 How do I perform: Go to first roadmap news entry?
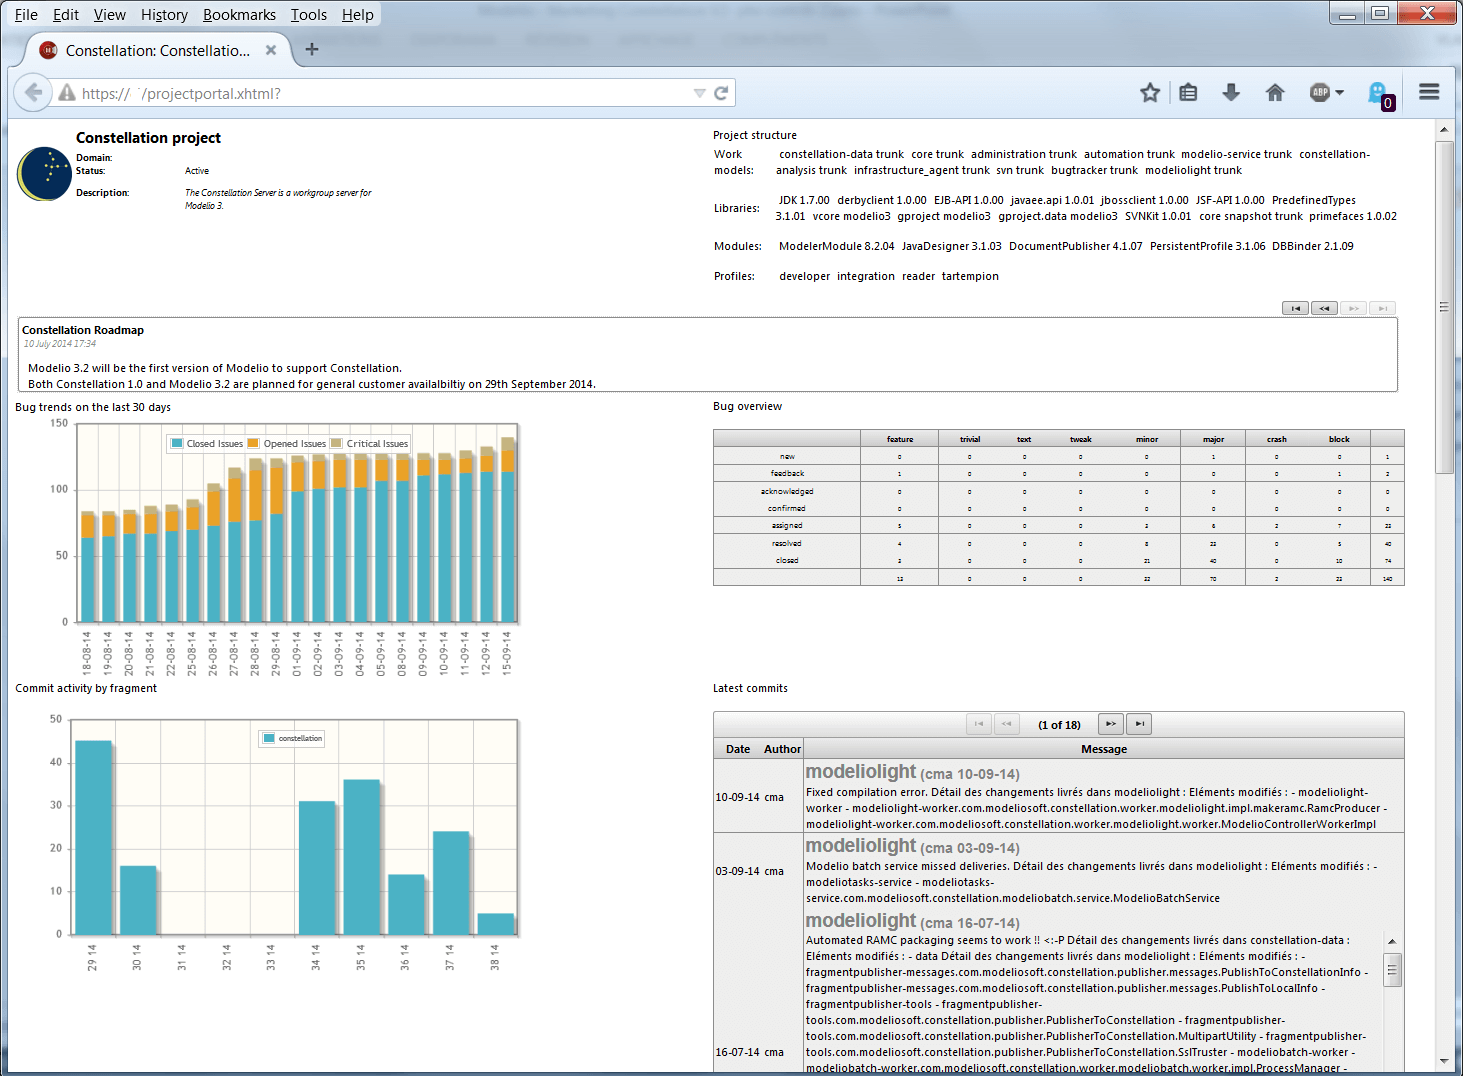[x=1295, y=308]
